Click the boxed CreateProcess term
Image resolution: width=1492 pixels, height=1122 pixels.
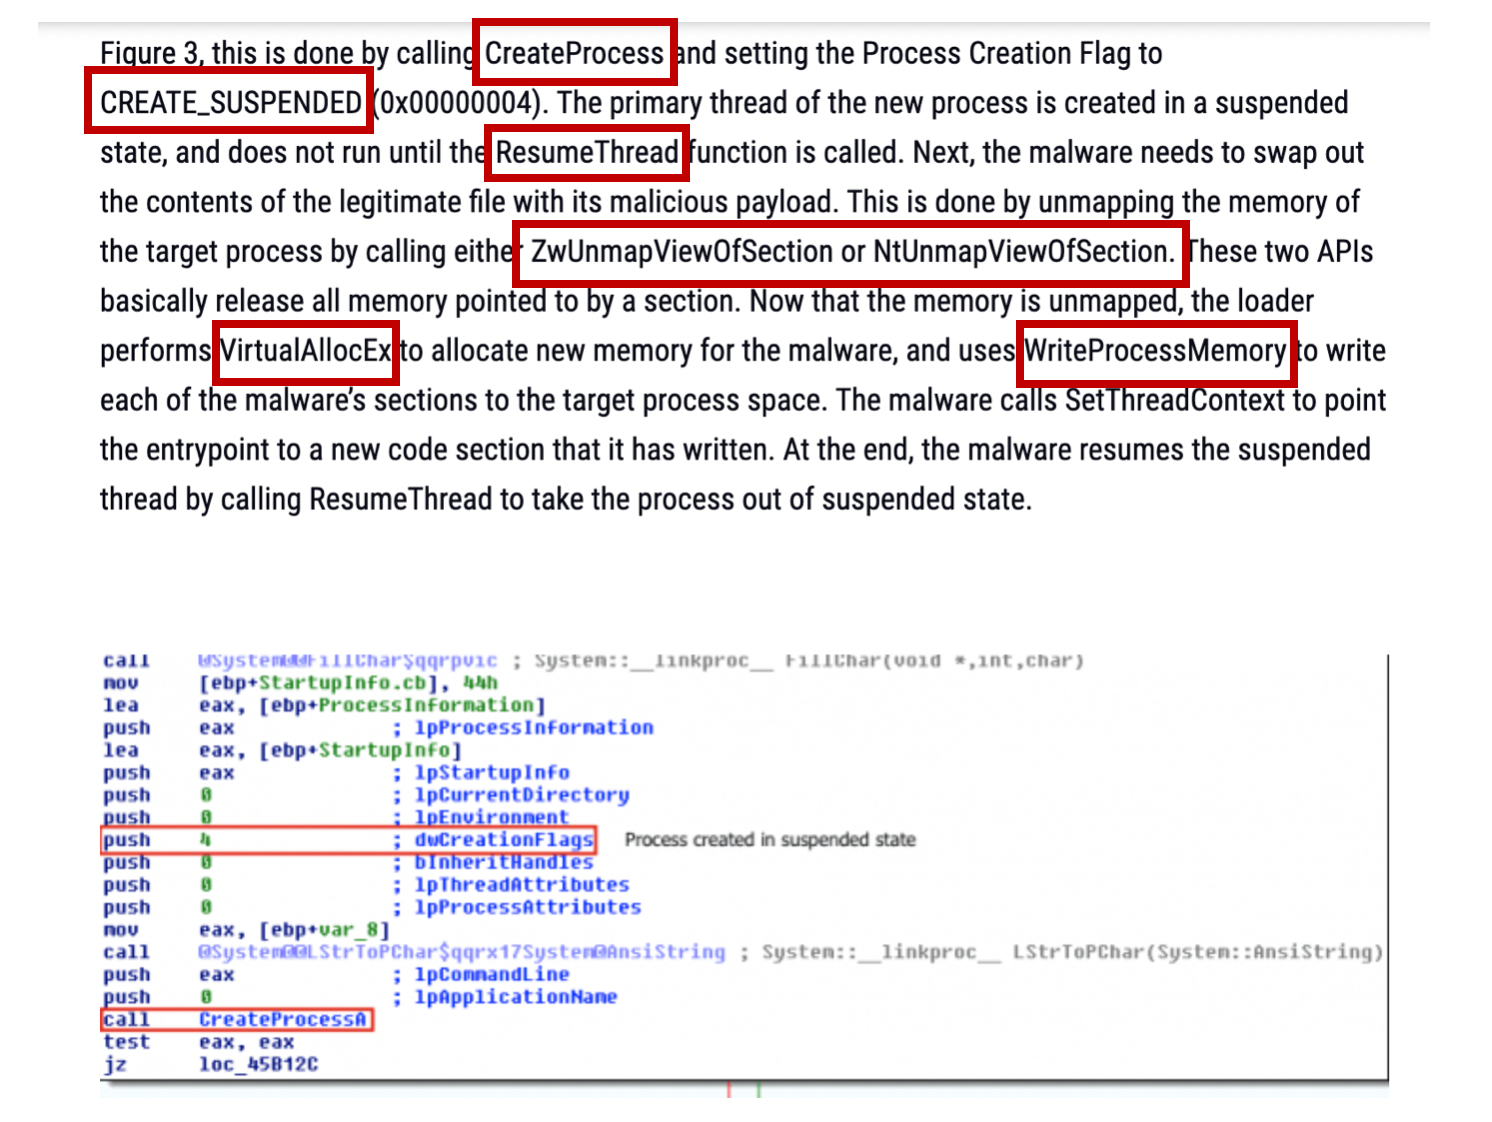click(574, 53)
